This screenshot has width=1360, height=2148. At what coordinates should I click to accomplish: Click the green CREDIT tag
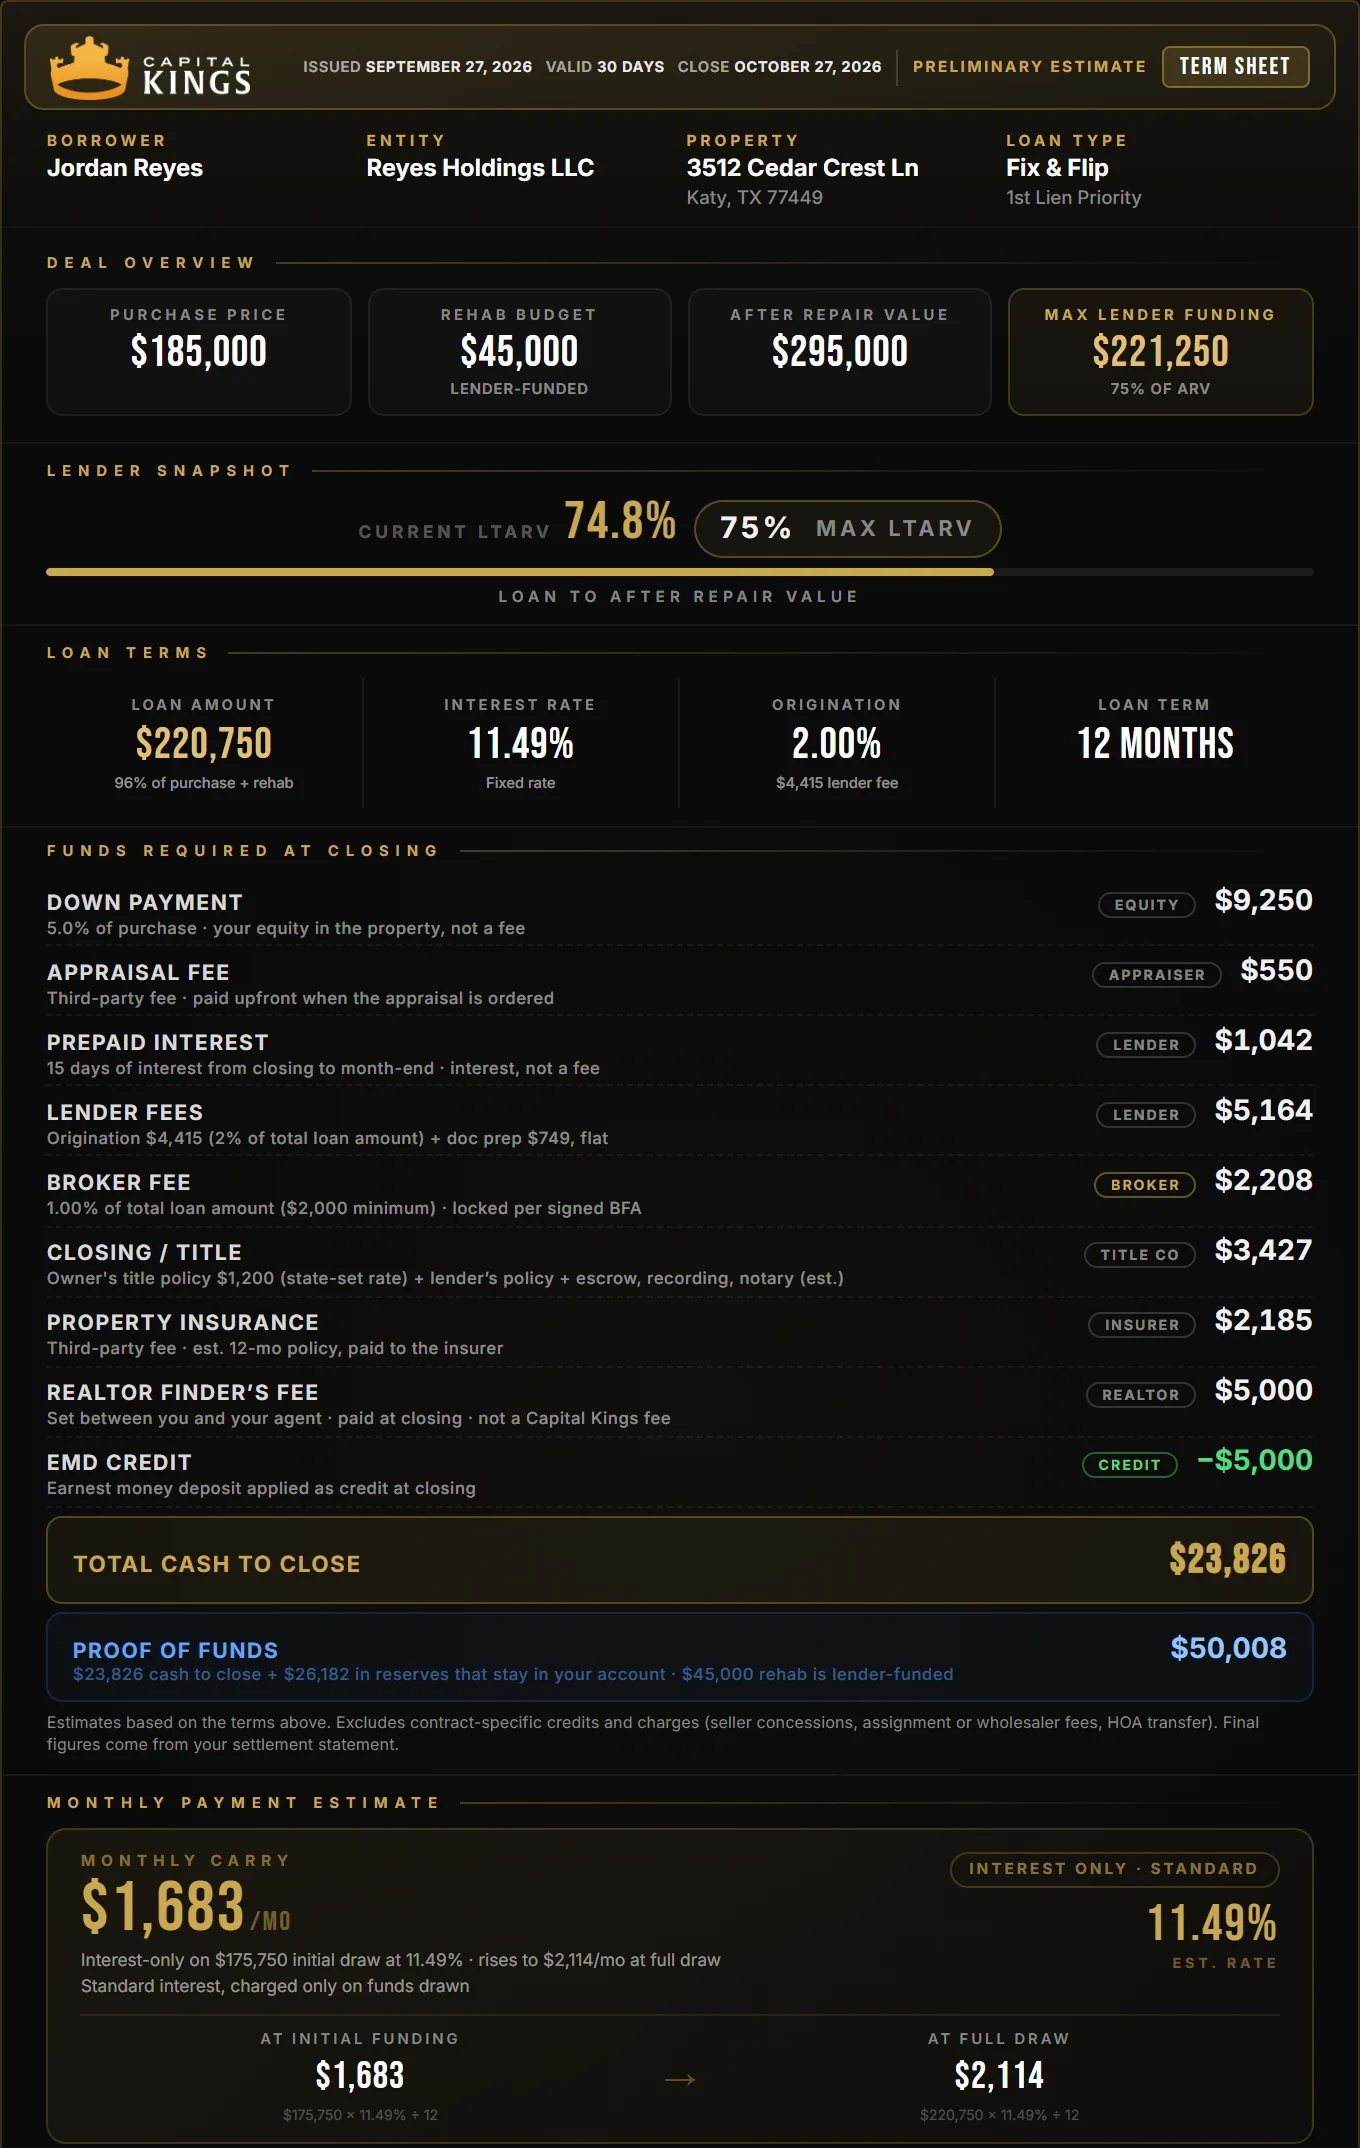[1130, 1465]
